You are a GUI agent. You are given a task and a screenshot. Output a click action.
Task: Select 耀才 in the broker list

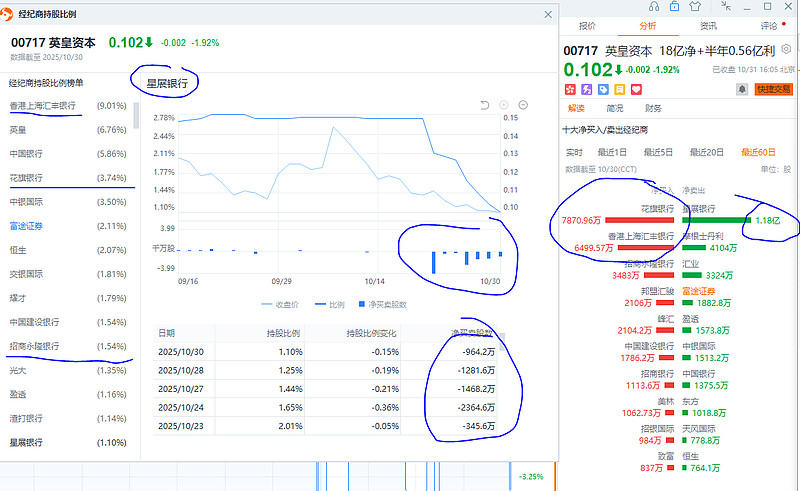point(68,298)
